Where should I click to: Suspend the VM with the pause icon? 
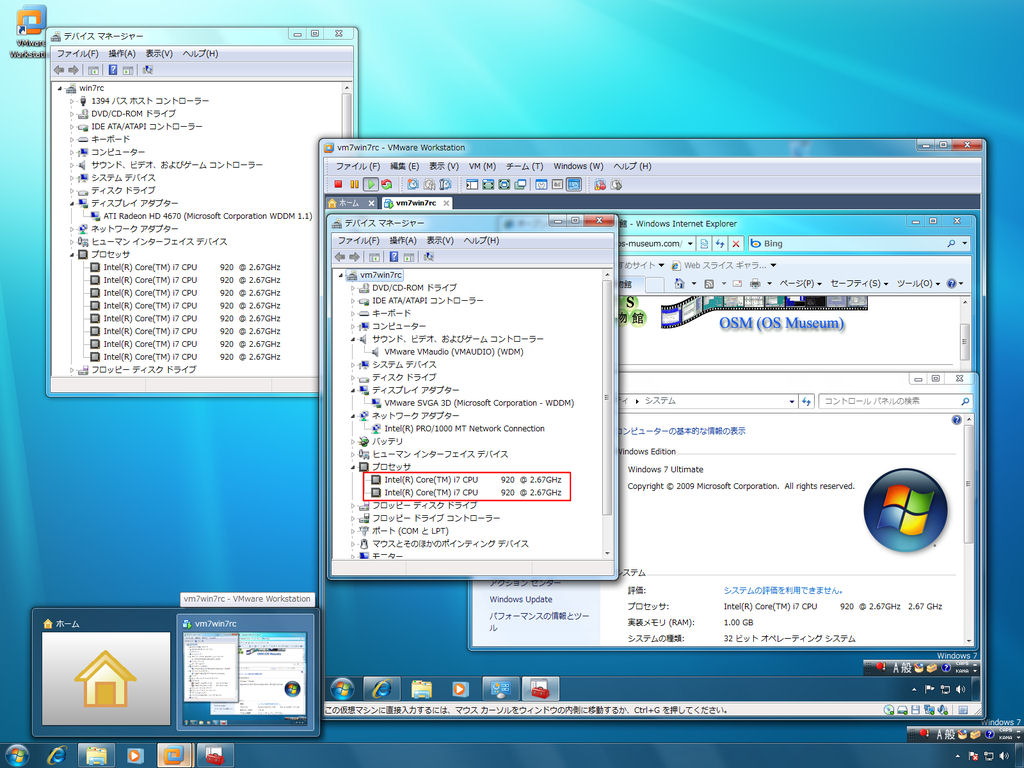(354, 185)
